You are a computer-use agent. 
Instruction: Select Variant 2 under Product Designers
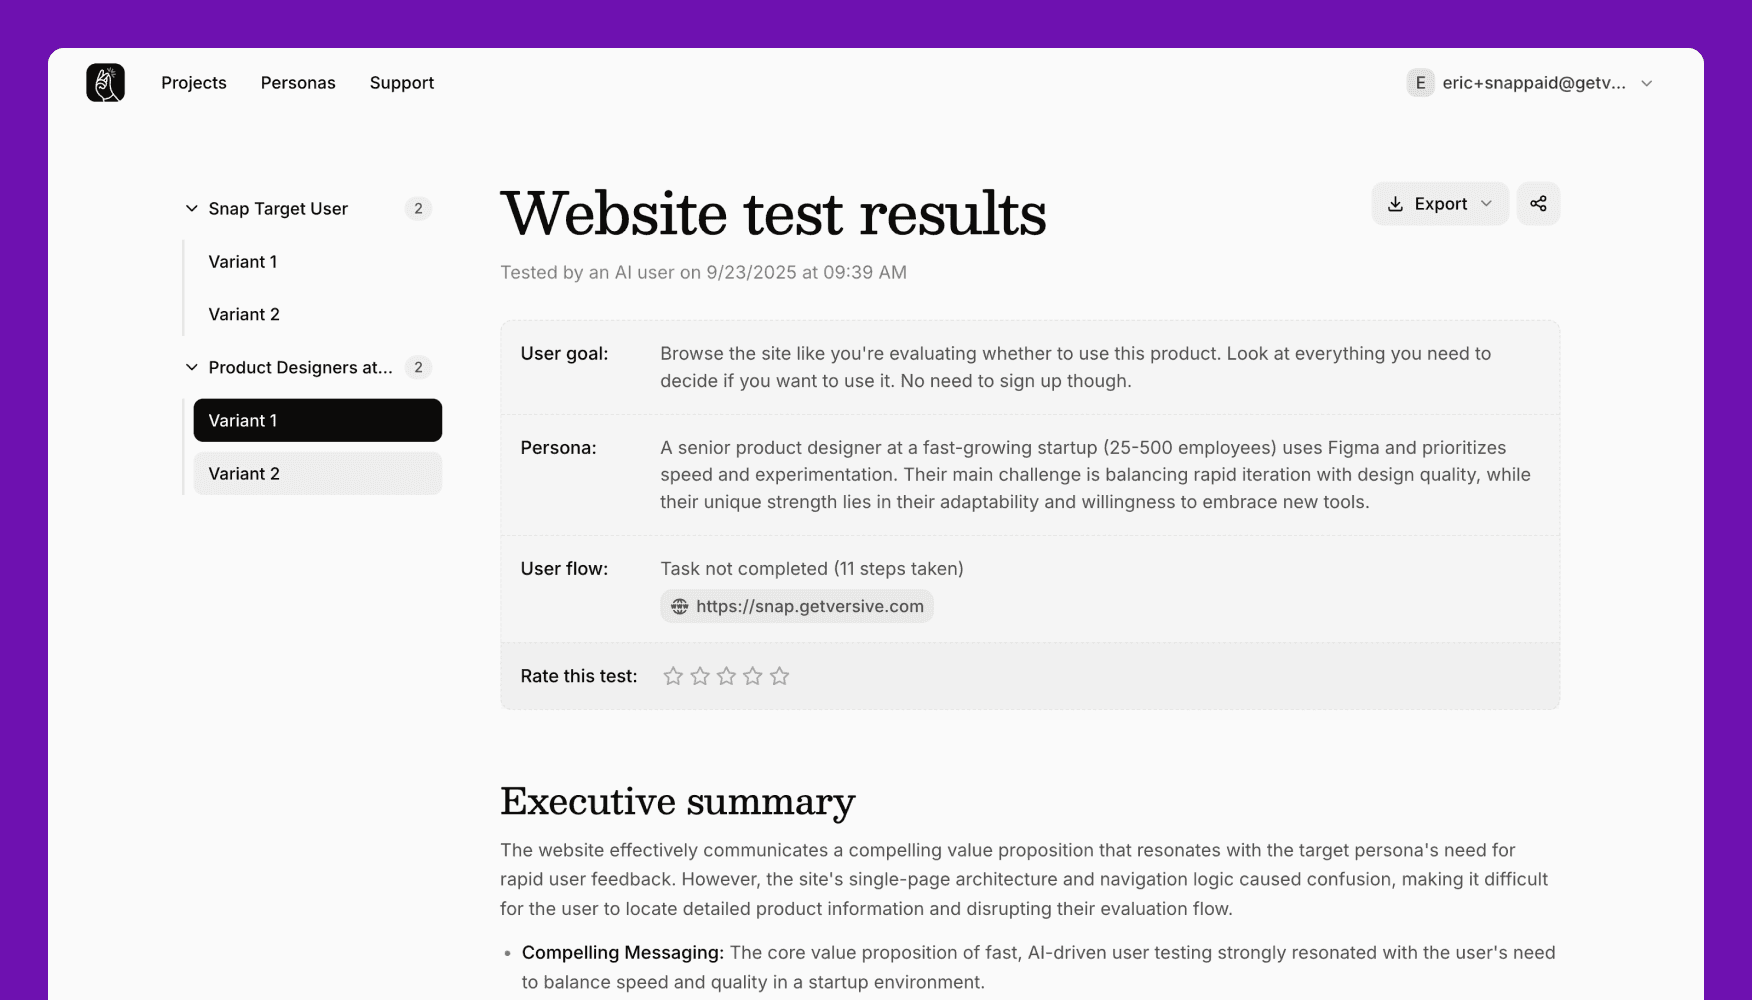click(x=317, y=474)
